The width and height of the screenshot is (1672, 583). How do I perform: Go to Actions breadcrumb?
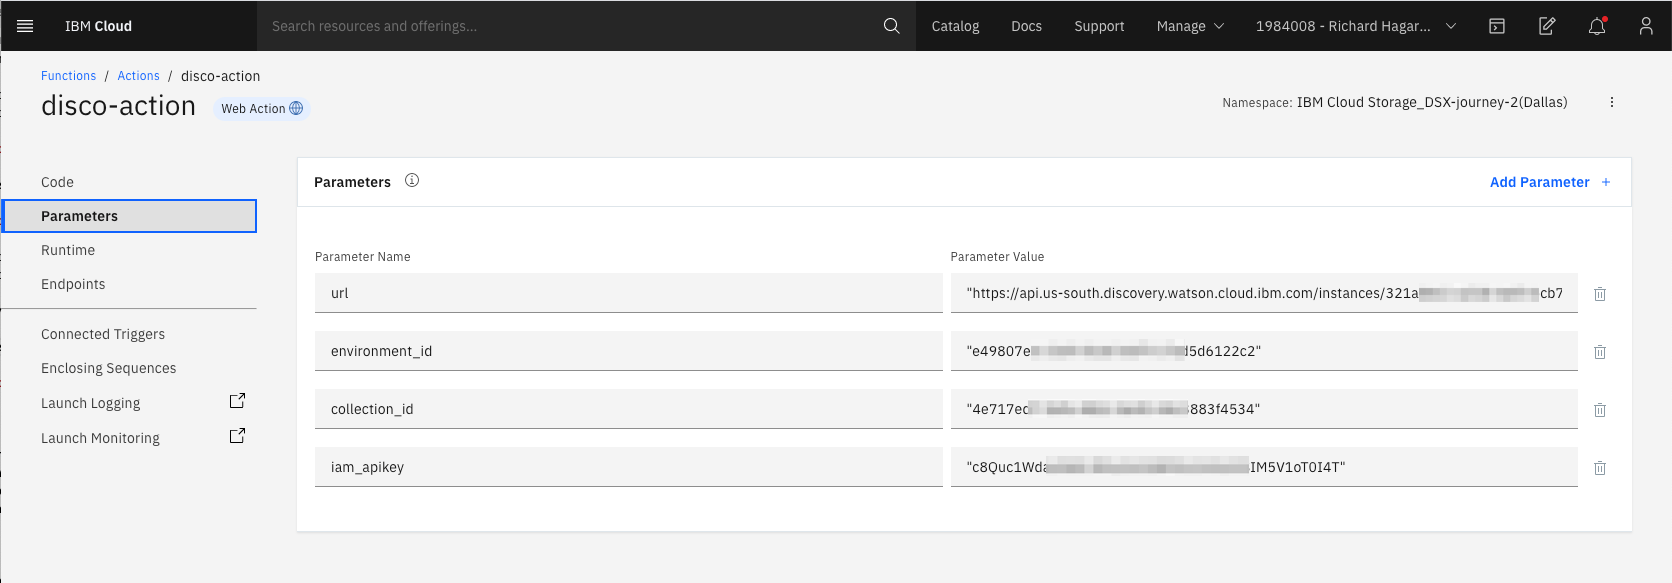(138, 76)
